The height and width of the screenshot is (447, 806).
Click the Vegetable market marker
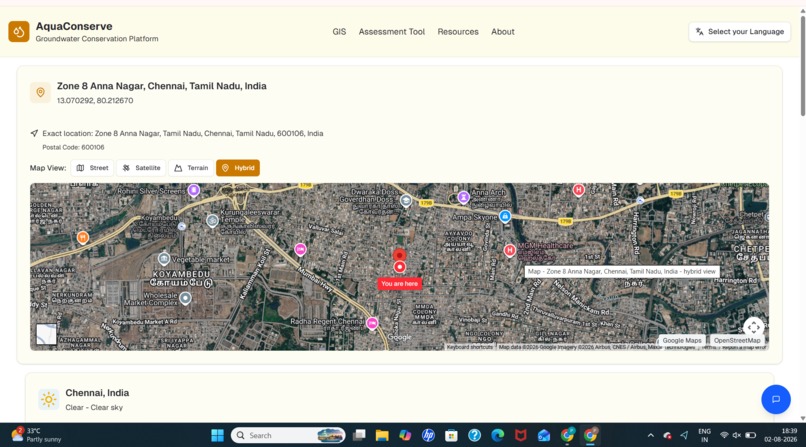(x=164, y=258)
